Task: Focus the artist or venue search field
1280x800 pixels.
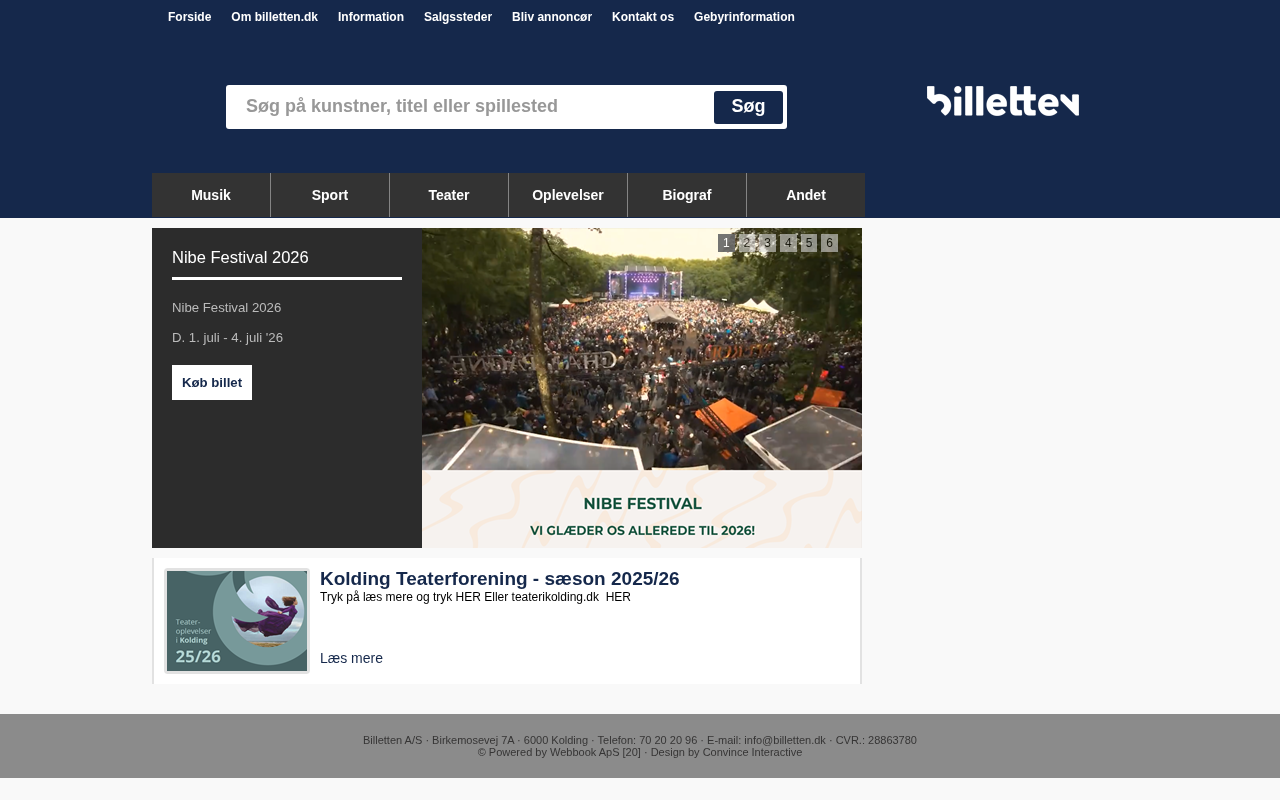Action: 470,107
